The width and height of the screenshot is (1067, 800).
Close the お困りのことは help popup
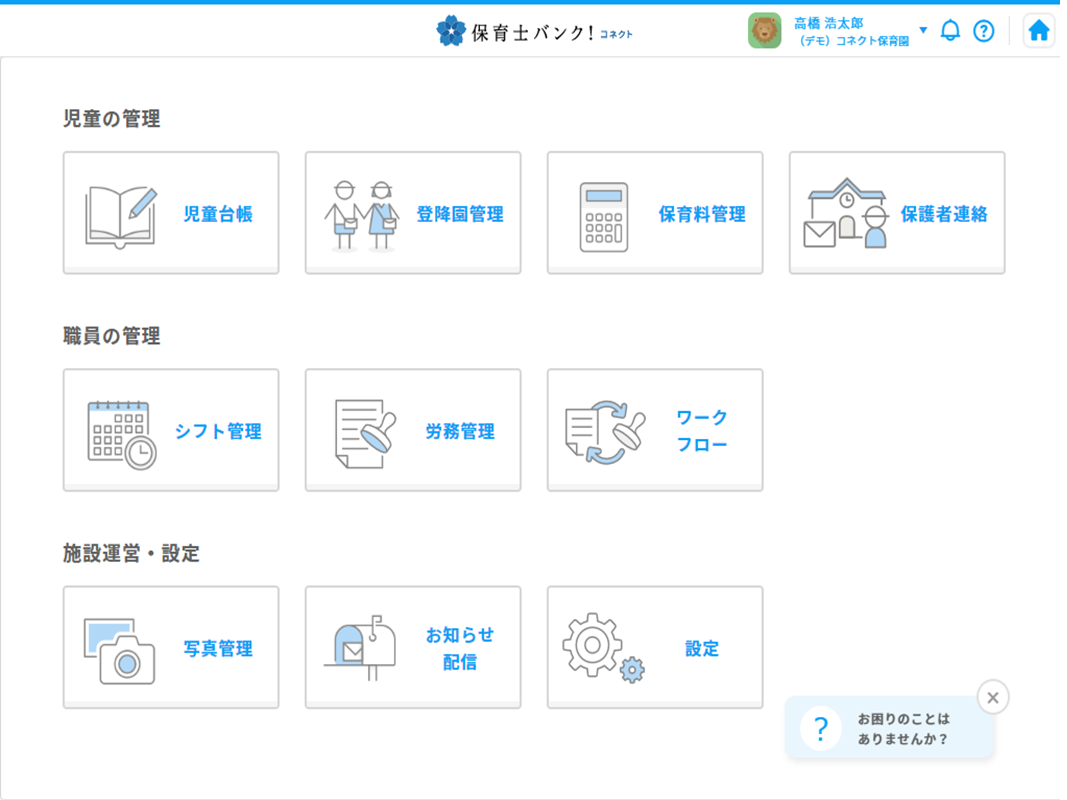[992, 697]
